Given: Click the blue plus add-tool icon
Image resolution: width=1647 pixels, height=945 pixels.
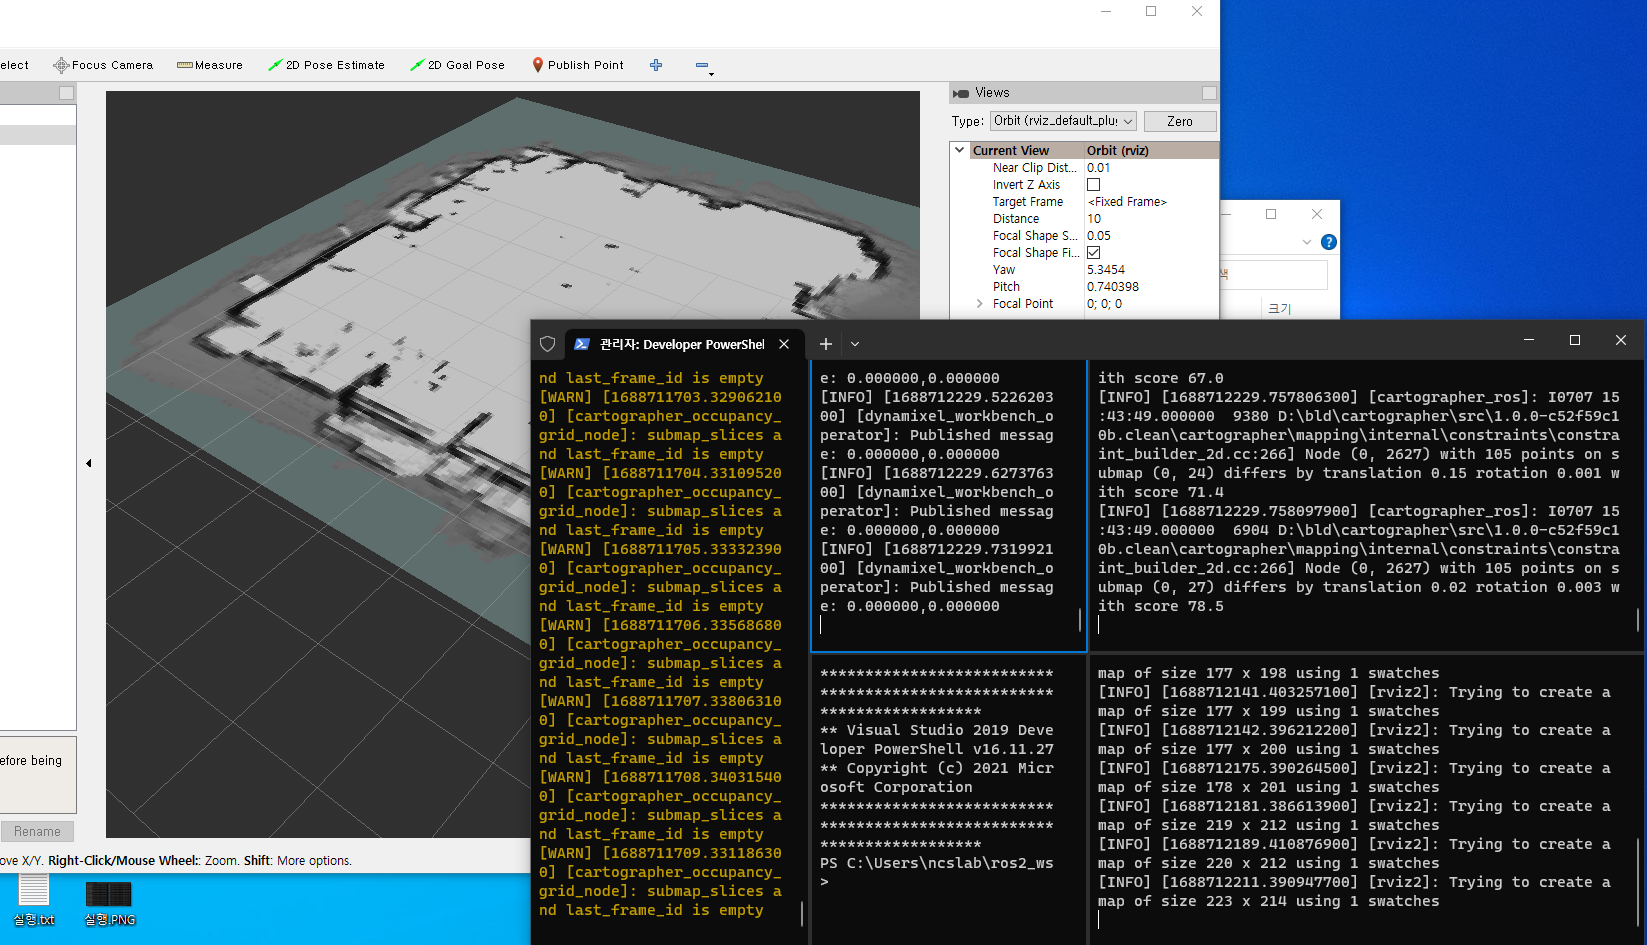Looking at the screenshot, I should pos(656,65).
